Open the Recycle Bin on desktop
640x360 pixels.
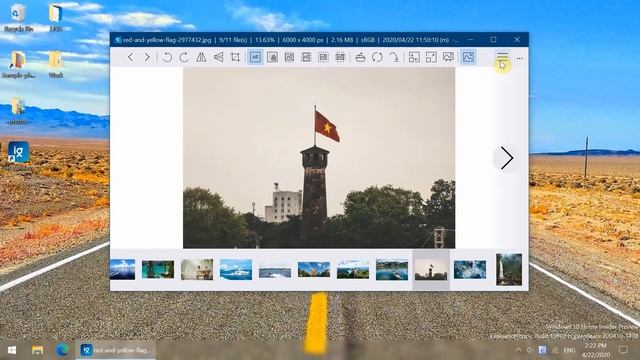[18, 18]
